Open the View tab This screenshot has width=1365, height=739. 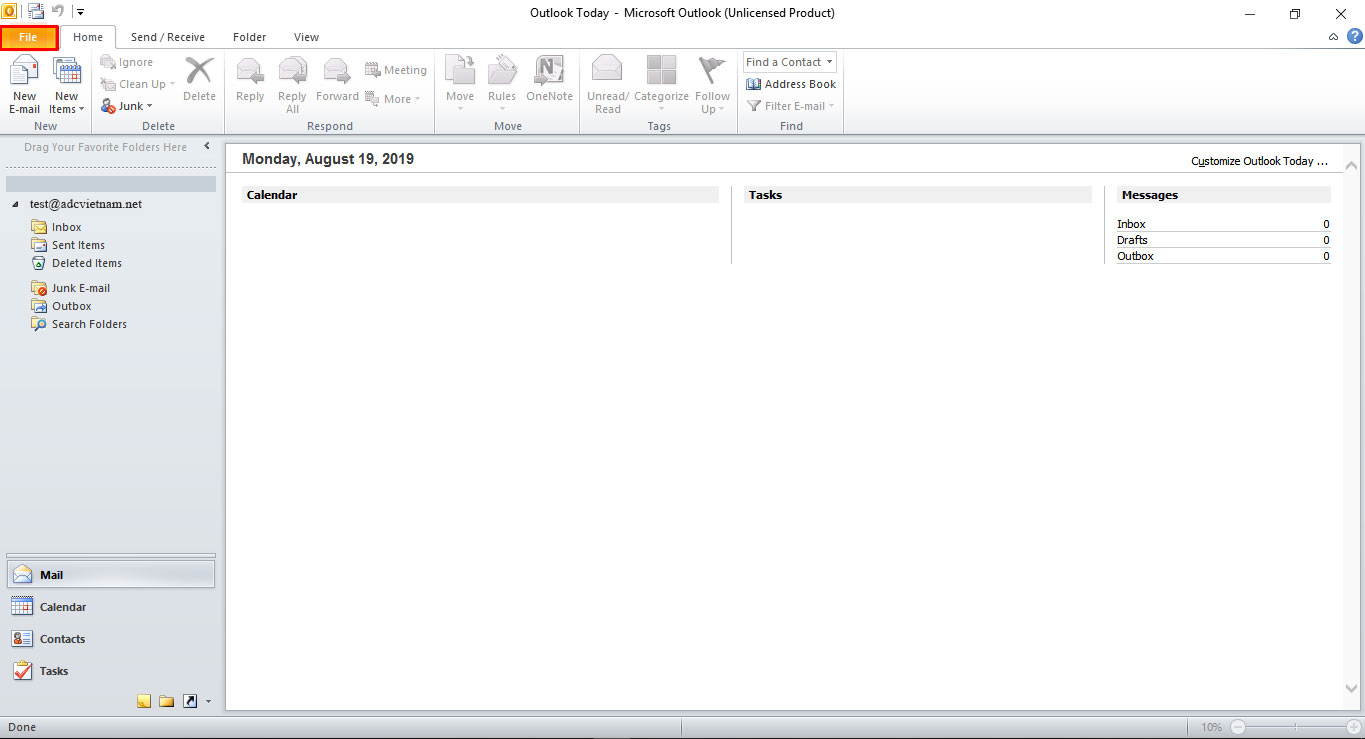(307, 37)
